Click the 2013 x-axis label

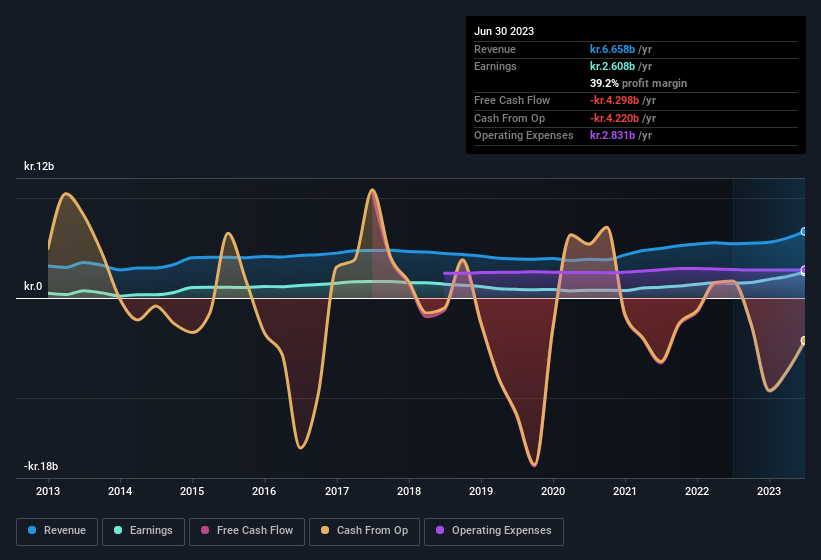[x=48, y=491]
